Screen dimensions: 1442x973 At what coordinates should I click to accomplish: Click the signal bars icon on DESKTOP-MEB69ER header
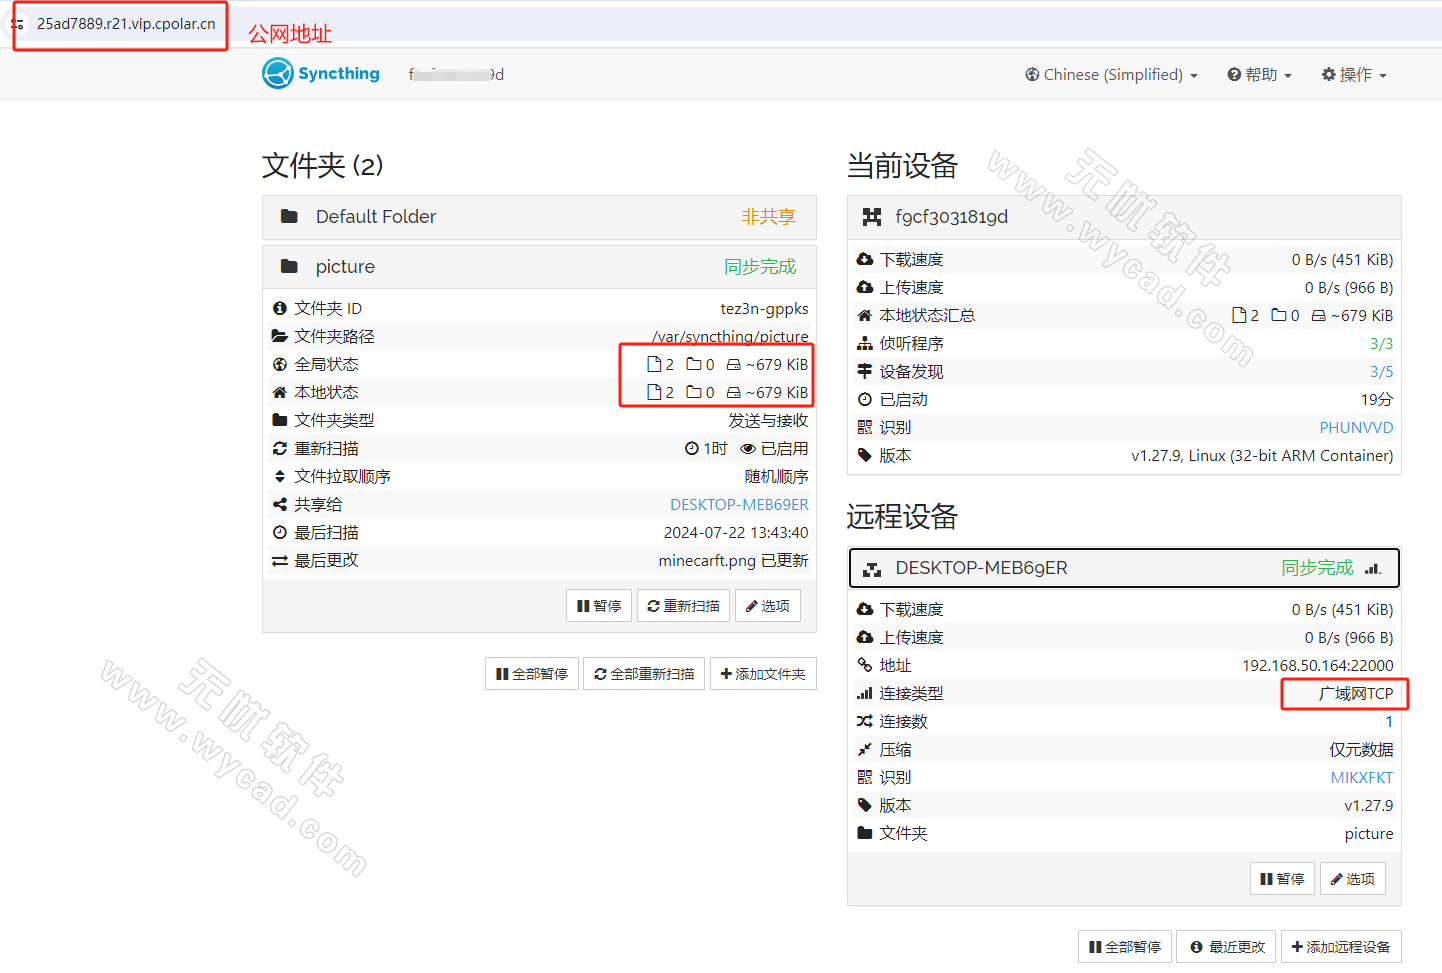[x=1375, y=567]
